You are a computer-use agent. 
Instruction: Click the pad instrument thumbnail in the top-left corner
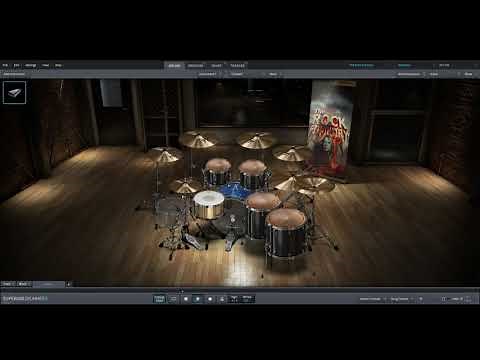[x=14, y=93]
